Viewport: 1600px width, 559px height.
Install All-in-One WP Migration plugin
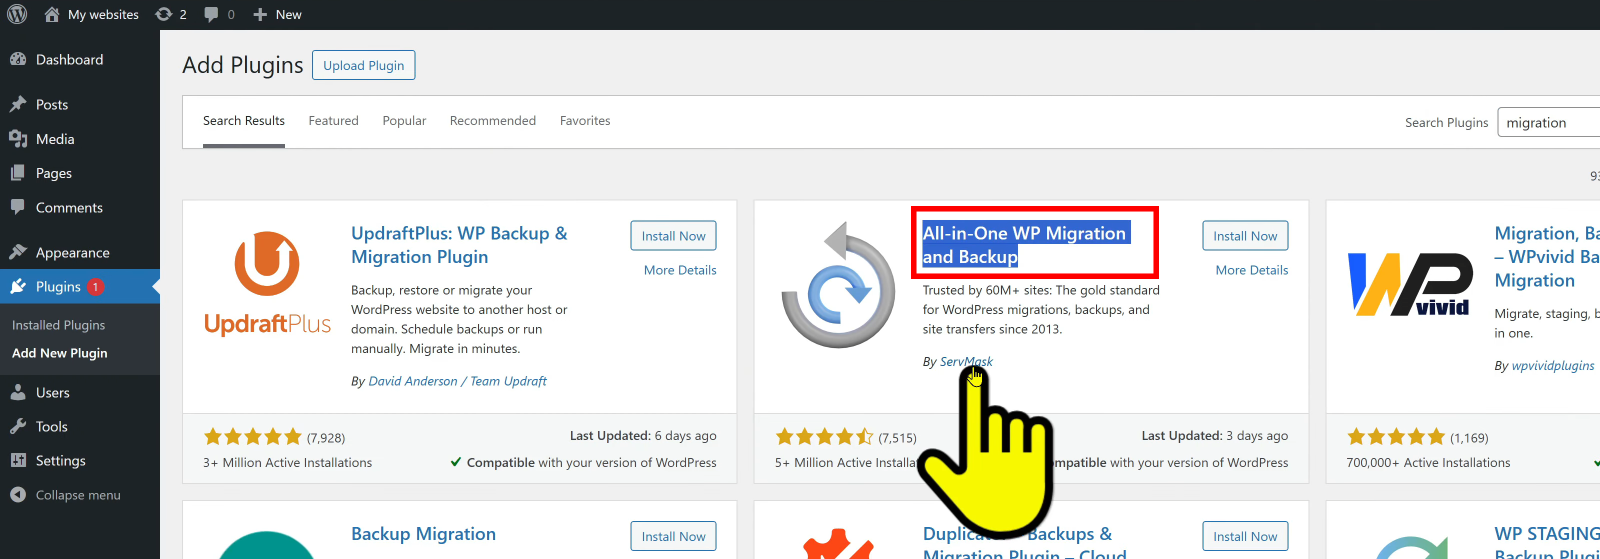[x=1245, y=236]
